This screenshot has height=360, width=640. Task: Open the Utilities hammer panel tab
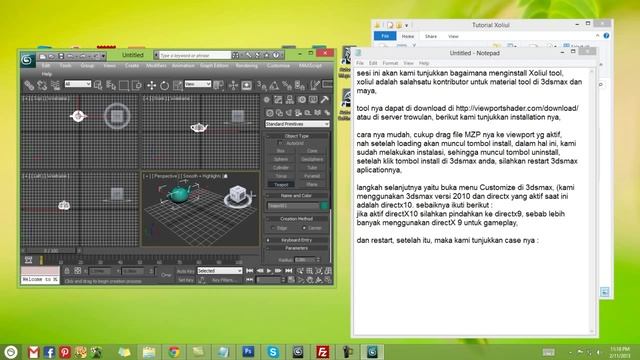click(324, 100)
